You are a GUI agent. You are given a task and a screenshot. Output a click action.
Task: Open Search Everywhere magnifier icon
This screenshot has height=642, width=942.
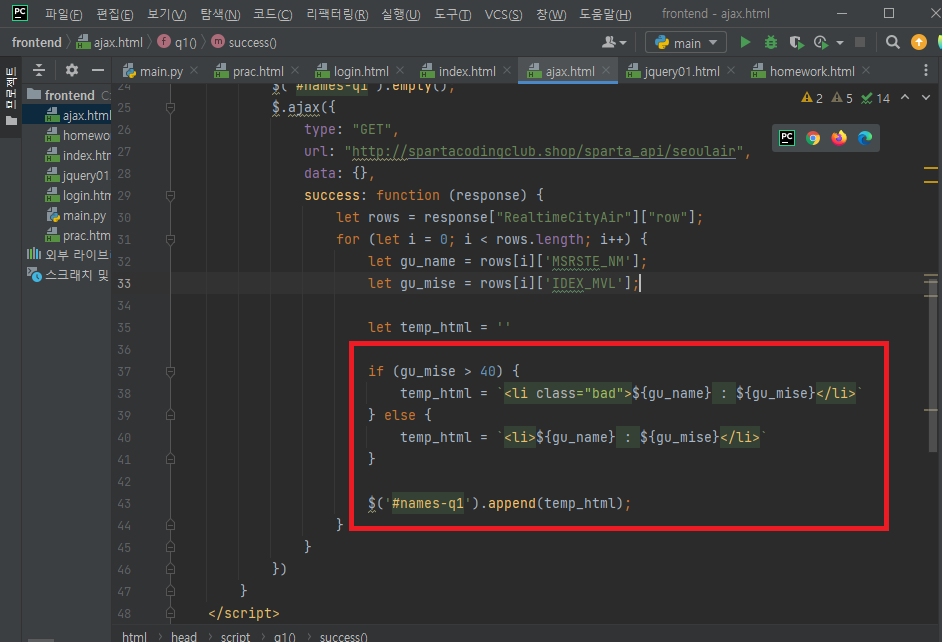893,42
